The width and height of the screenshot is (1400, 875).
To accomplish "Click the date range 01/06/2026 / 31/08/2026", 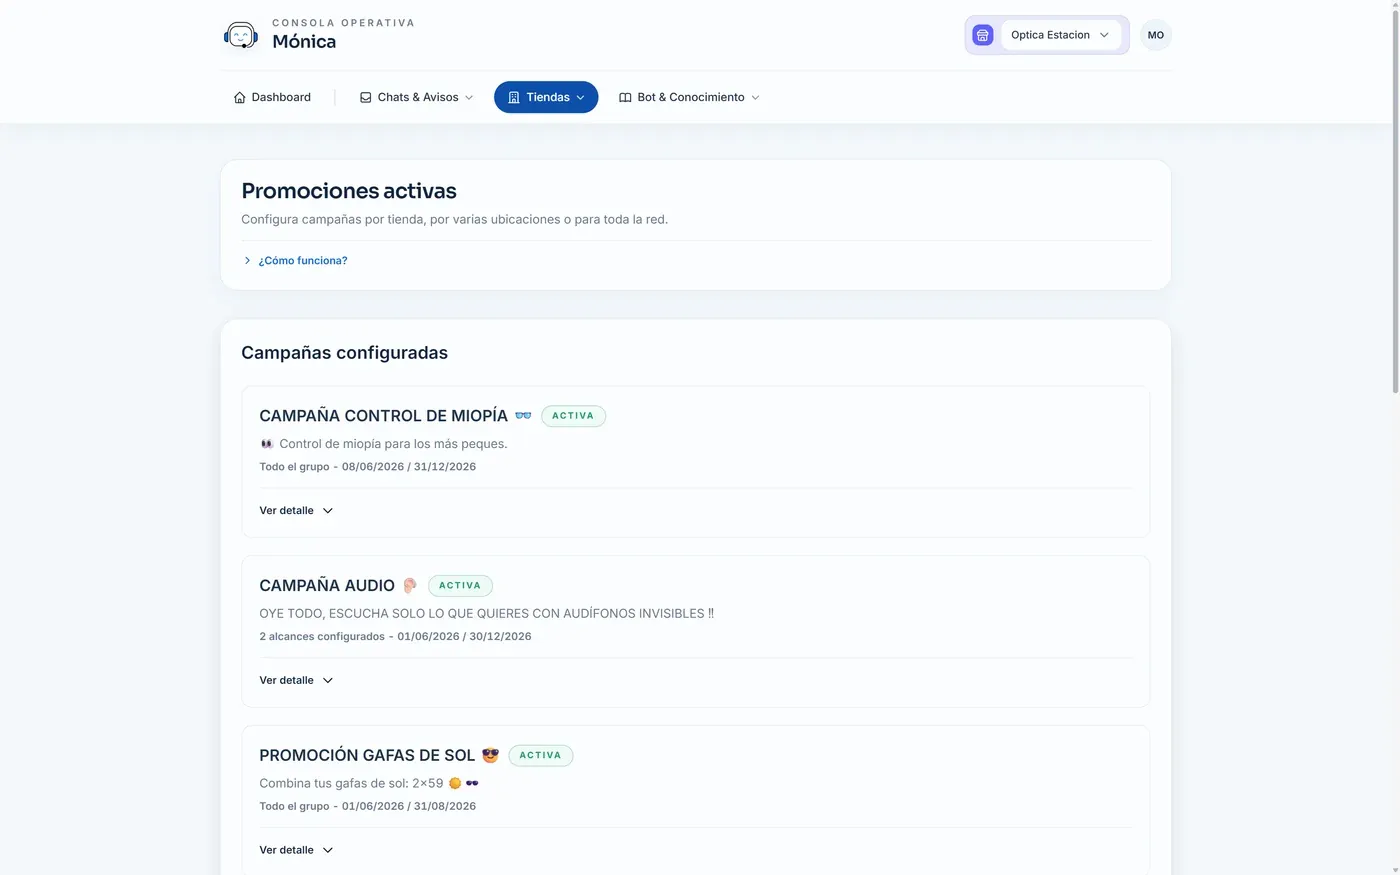I will 409,806.
